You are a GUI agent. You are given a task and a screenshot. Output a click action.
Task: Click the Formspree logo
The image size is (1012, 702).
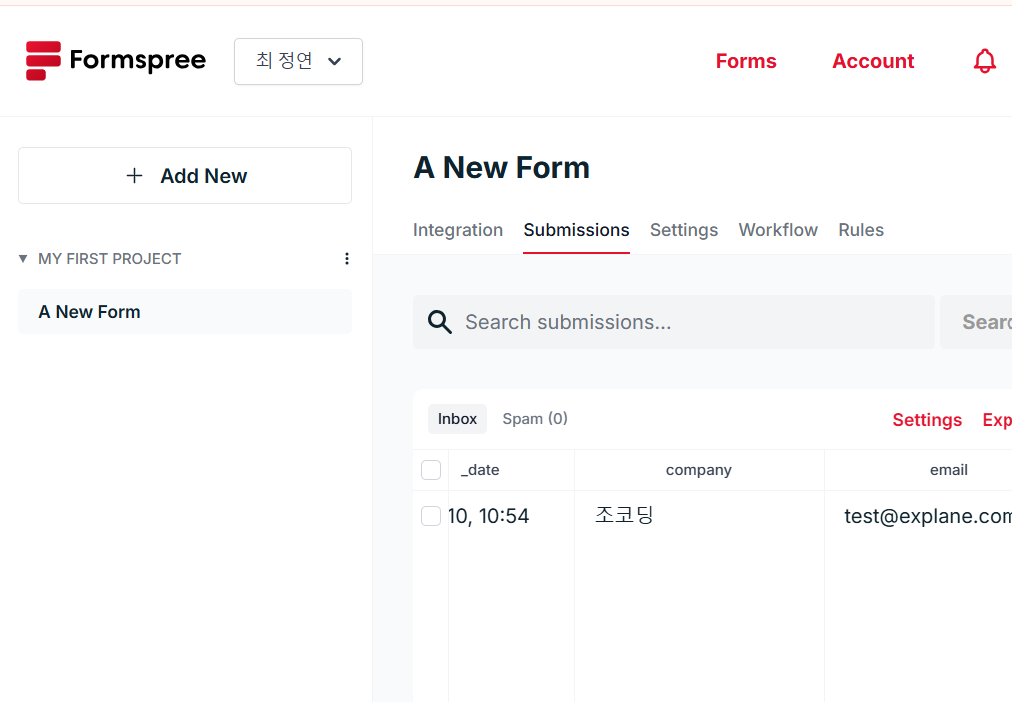point(116,61)
